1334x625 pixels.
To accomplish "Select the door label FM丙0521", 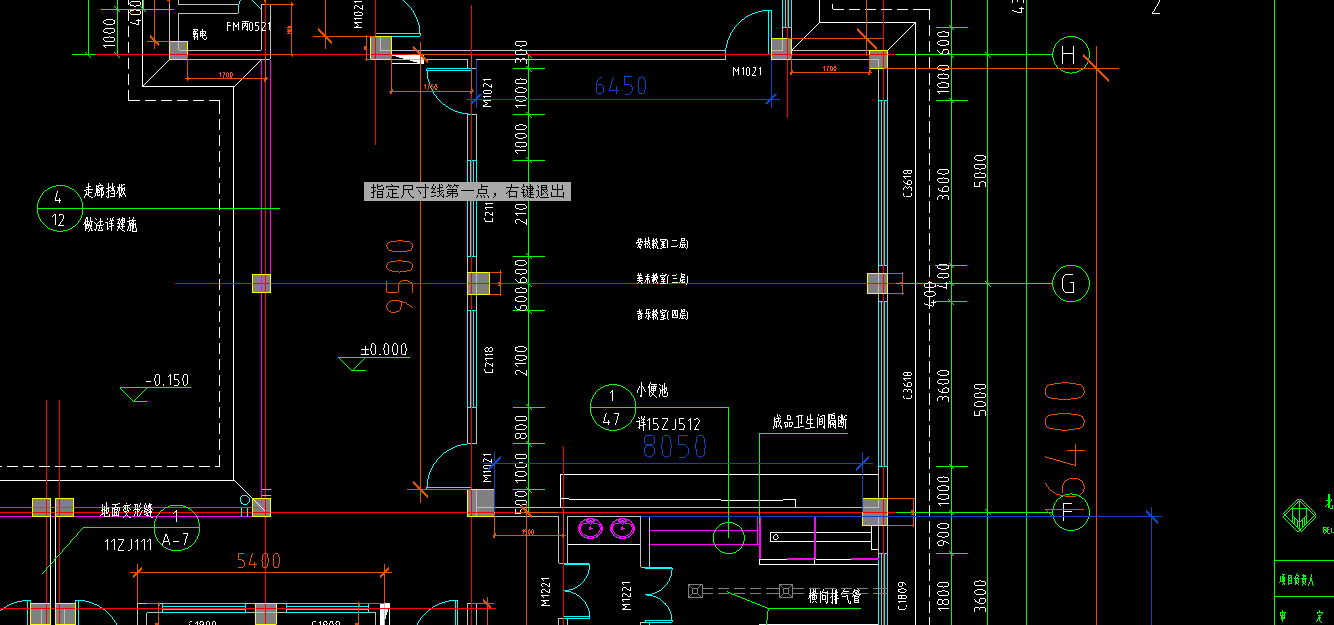I will [248, 25].
